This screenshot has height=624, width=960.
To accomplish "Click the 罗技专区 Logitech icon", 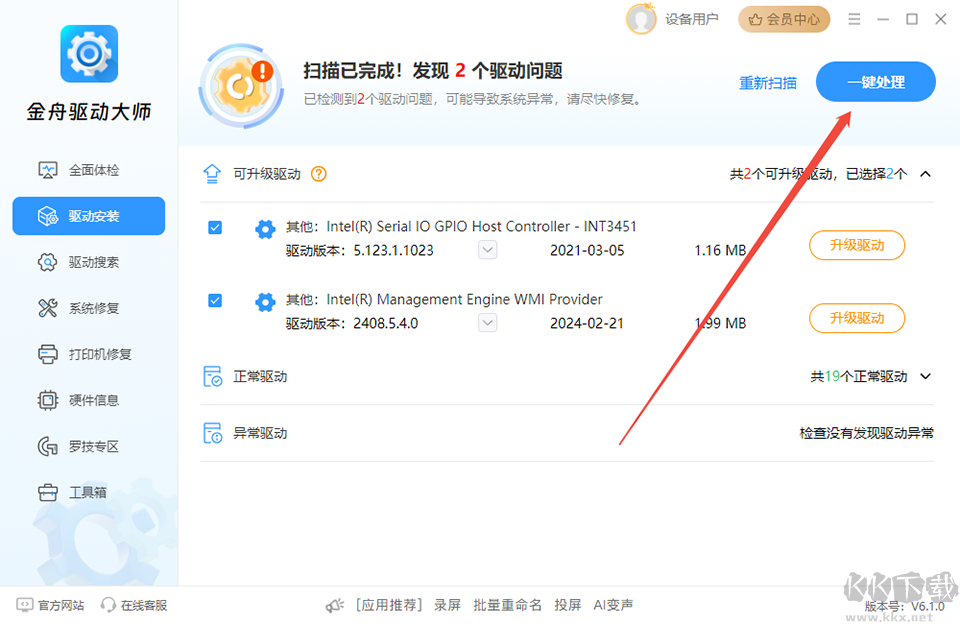I will tap(48, 446).
